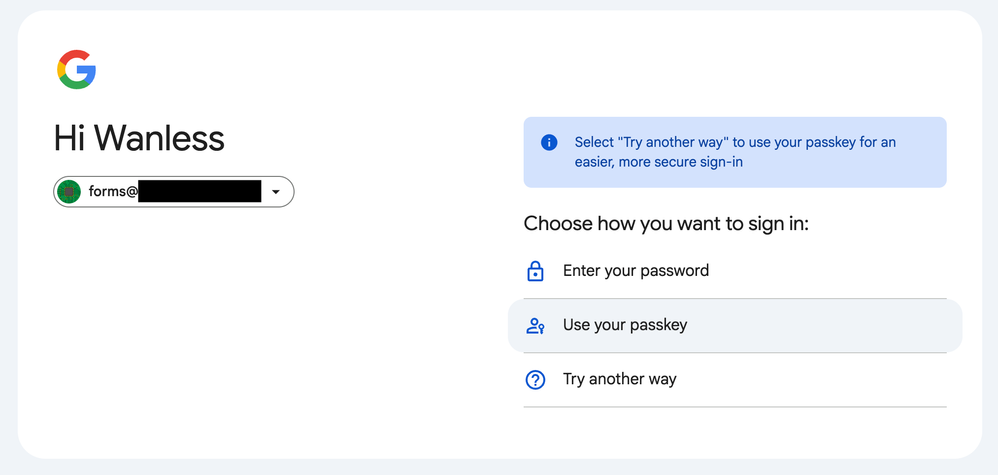Click the question mark help icon
This screenshot has width=998, height=475.
(535, 380)
